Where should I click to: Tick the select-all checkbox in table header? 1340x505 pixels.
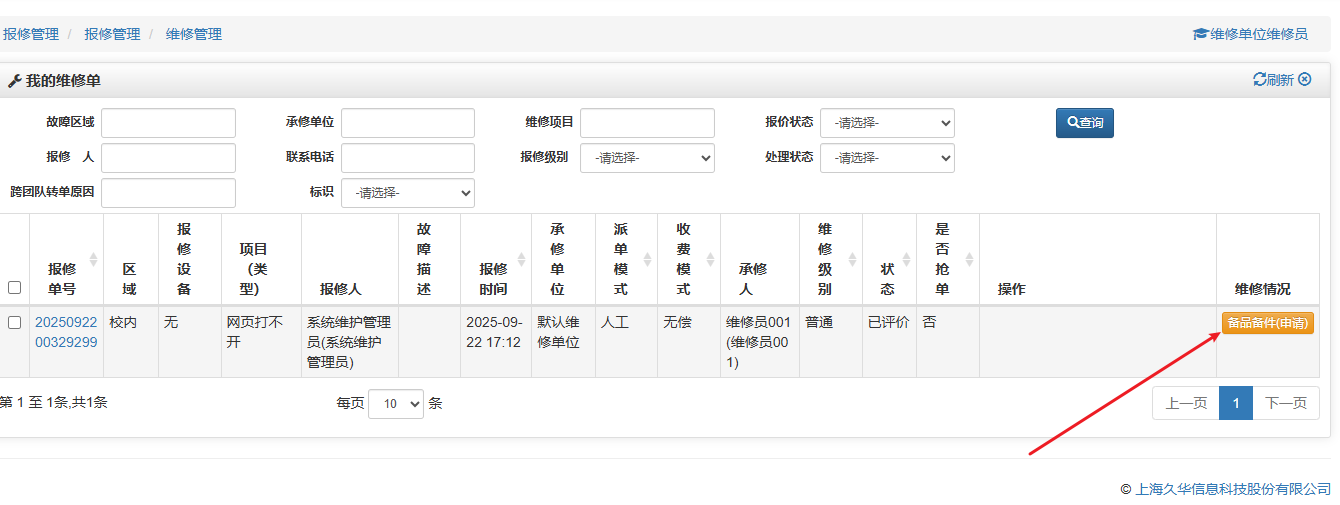(x=14, y=288)
